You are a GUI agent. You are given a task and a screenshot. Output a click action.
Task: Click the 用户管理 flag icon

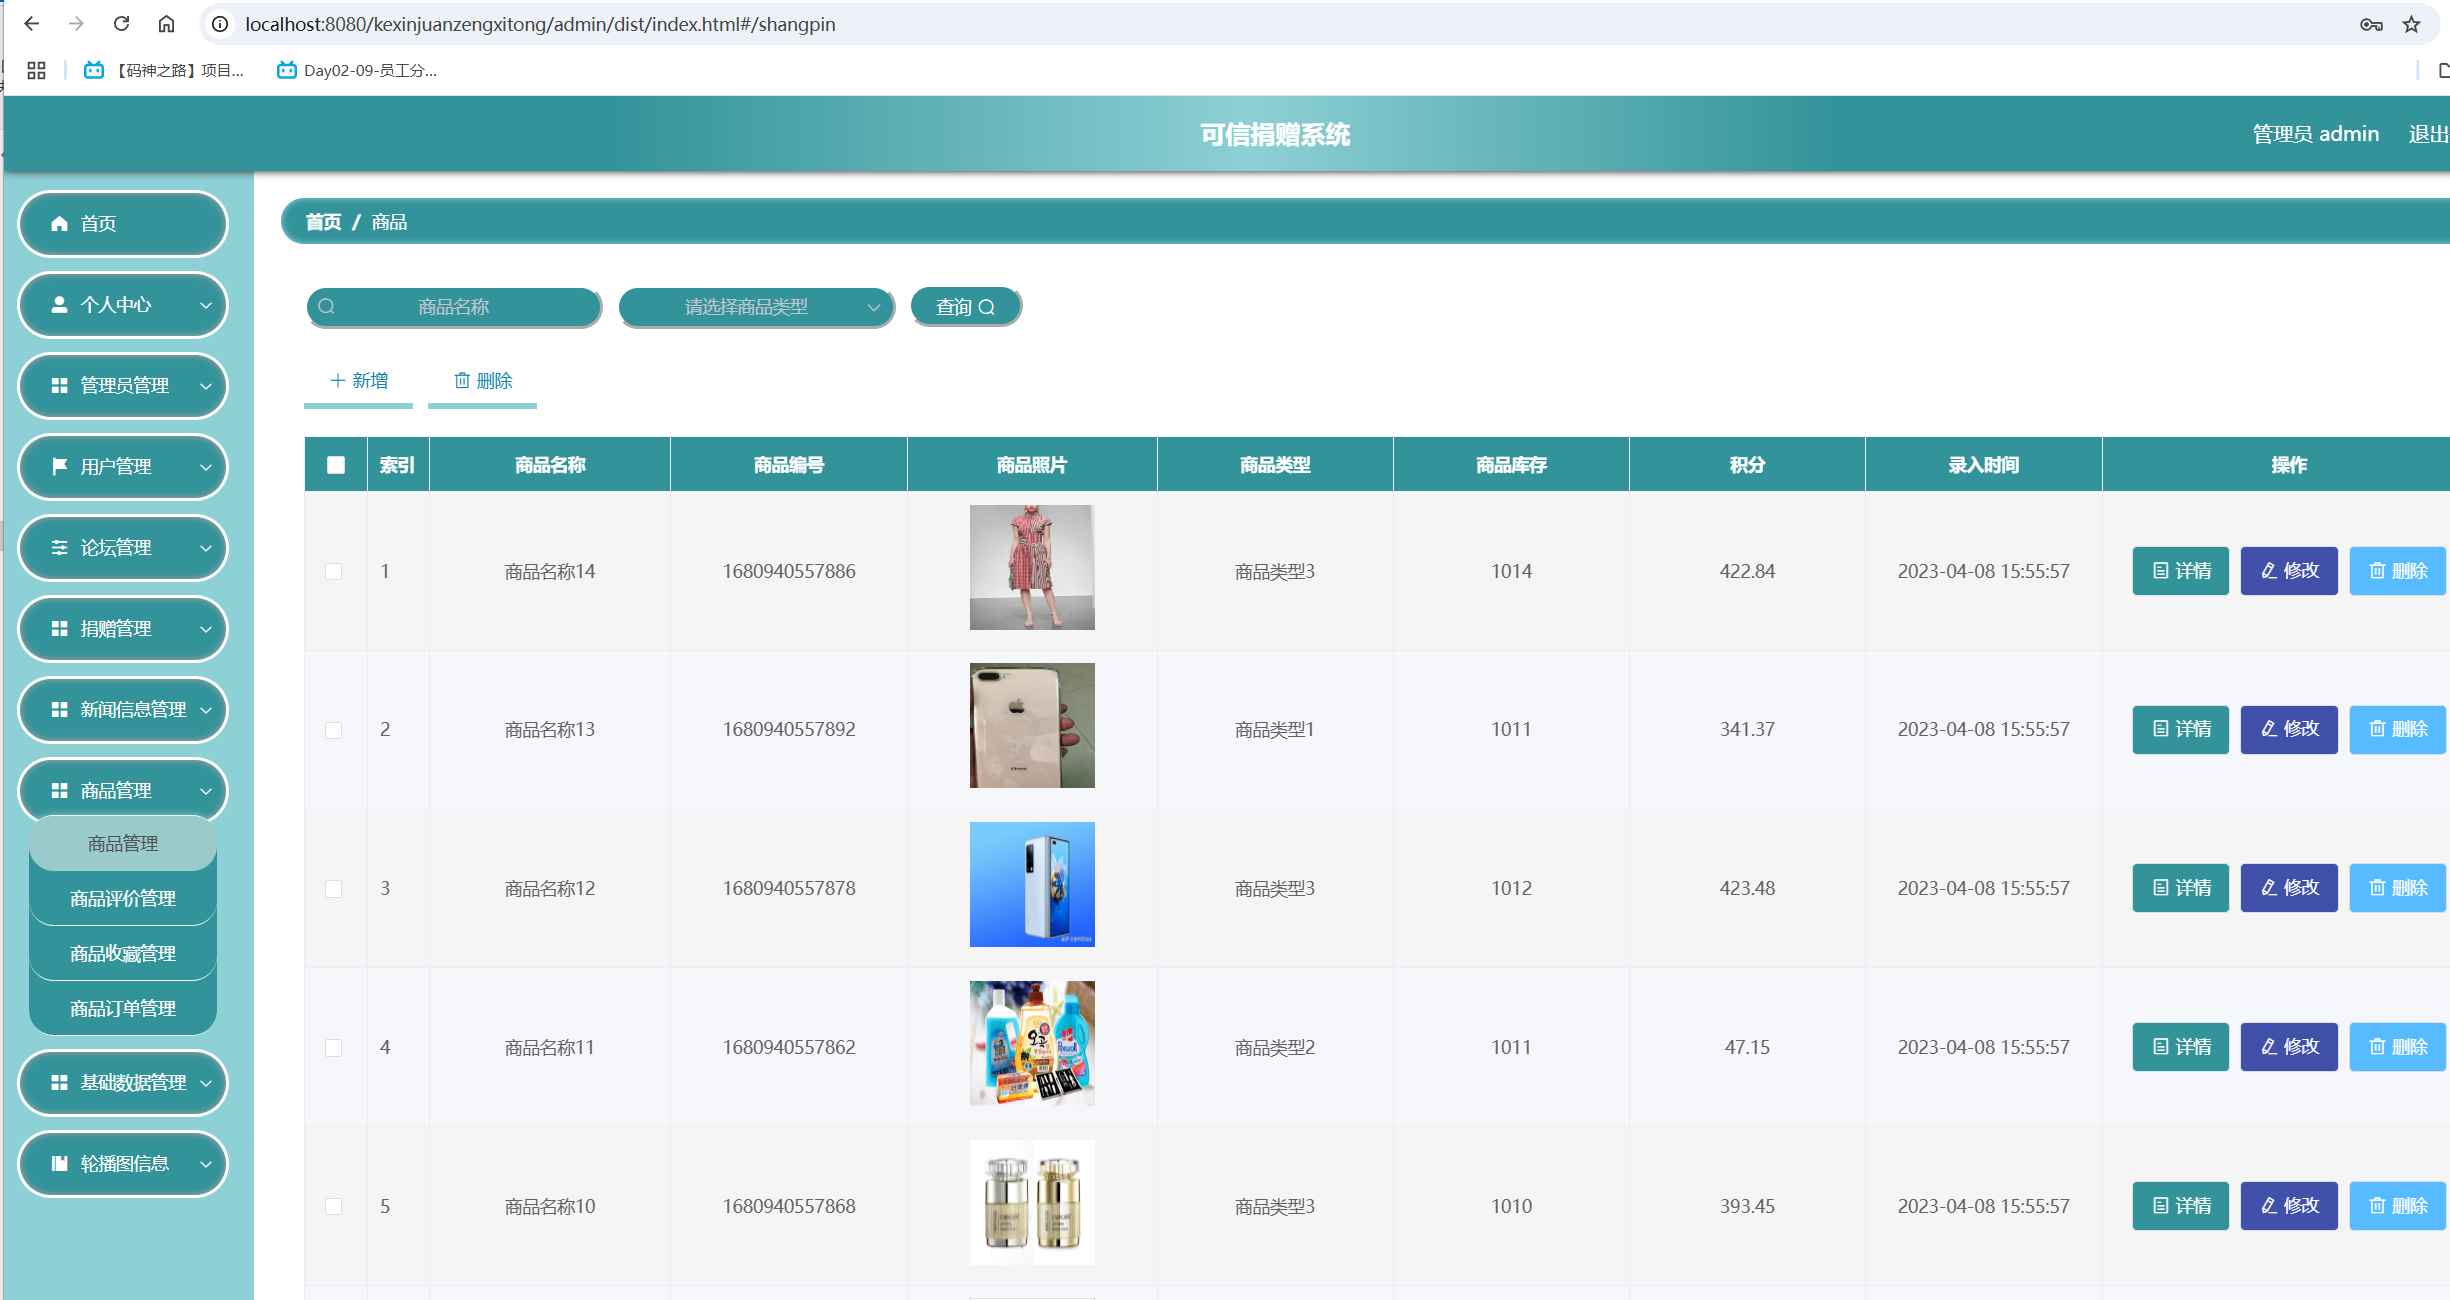coord(59,467)
